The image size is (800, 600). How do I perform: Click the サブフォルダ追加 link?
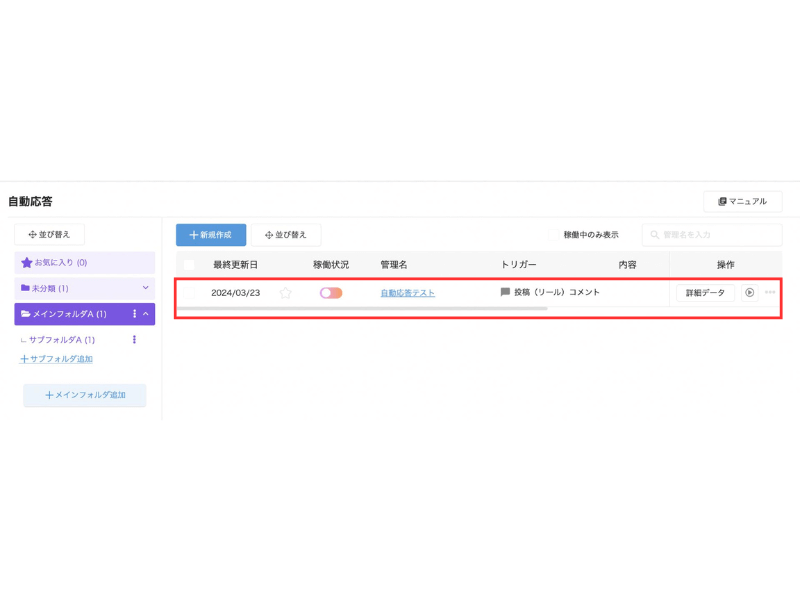56,359
